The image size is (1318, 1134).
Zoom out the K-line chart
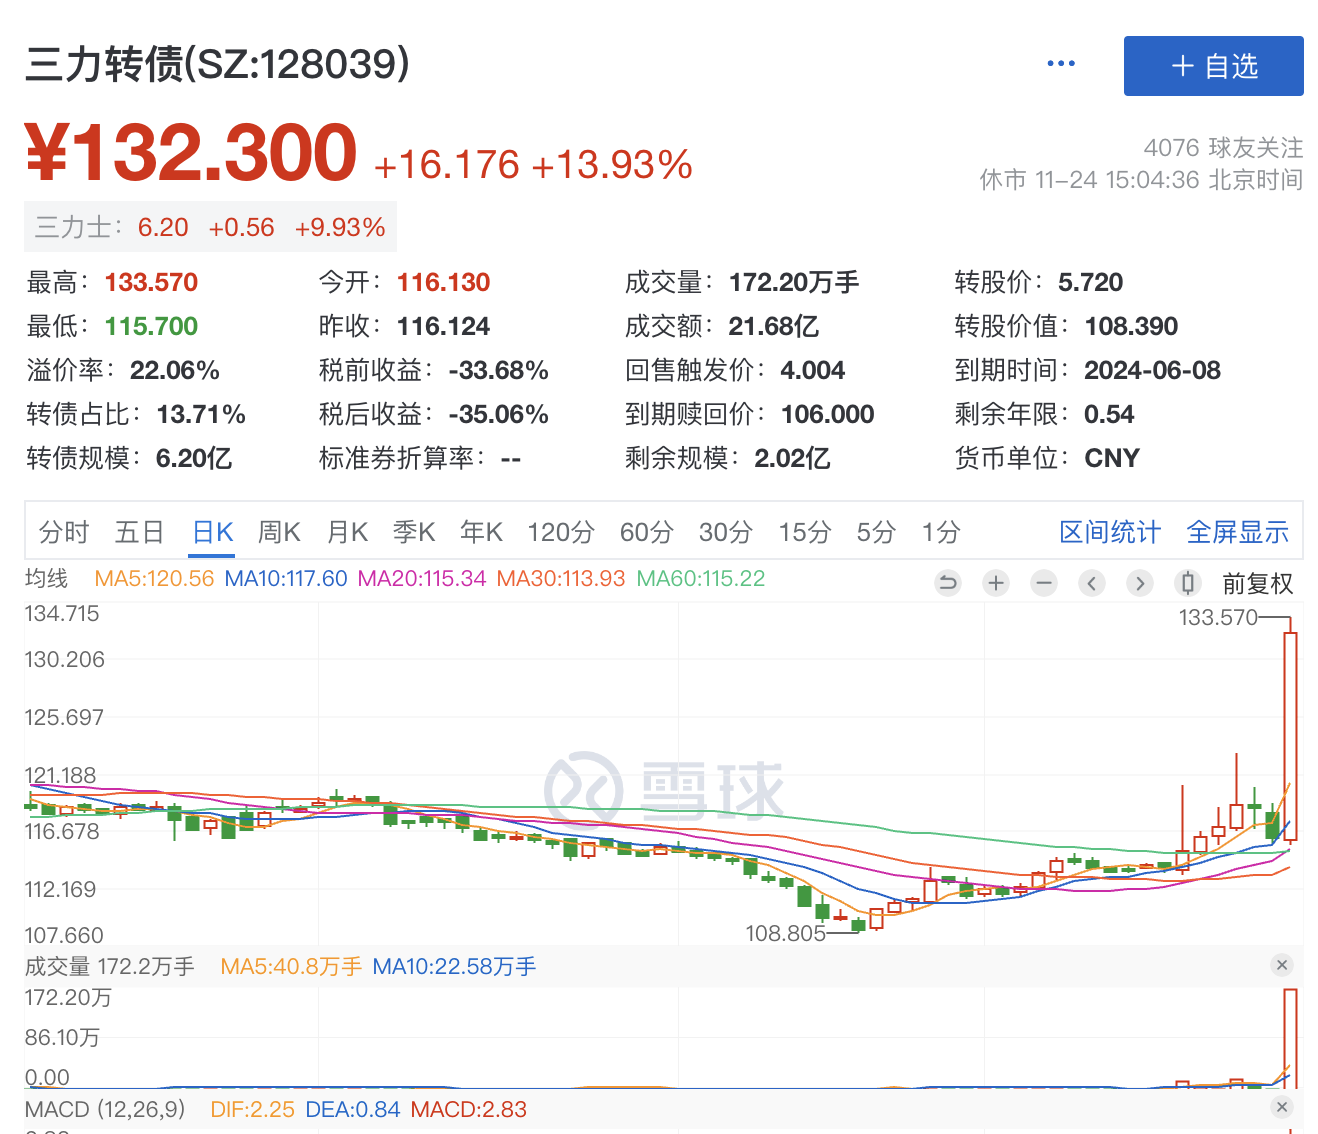(x=1044, y=583)
